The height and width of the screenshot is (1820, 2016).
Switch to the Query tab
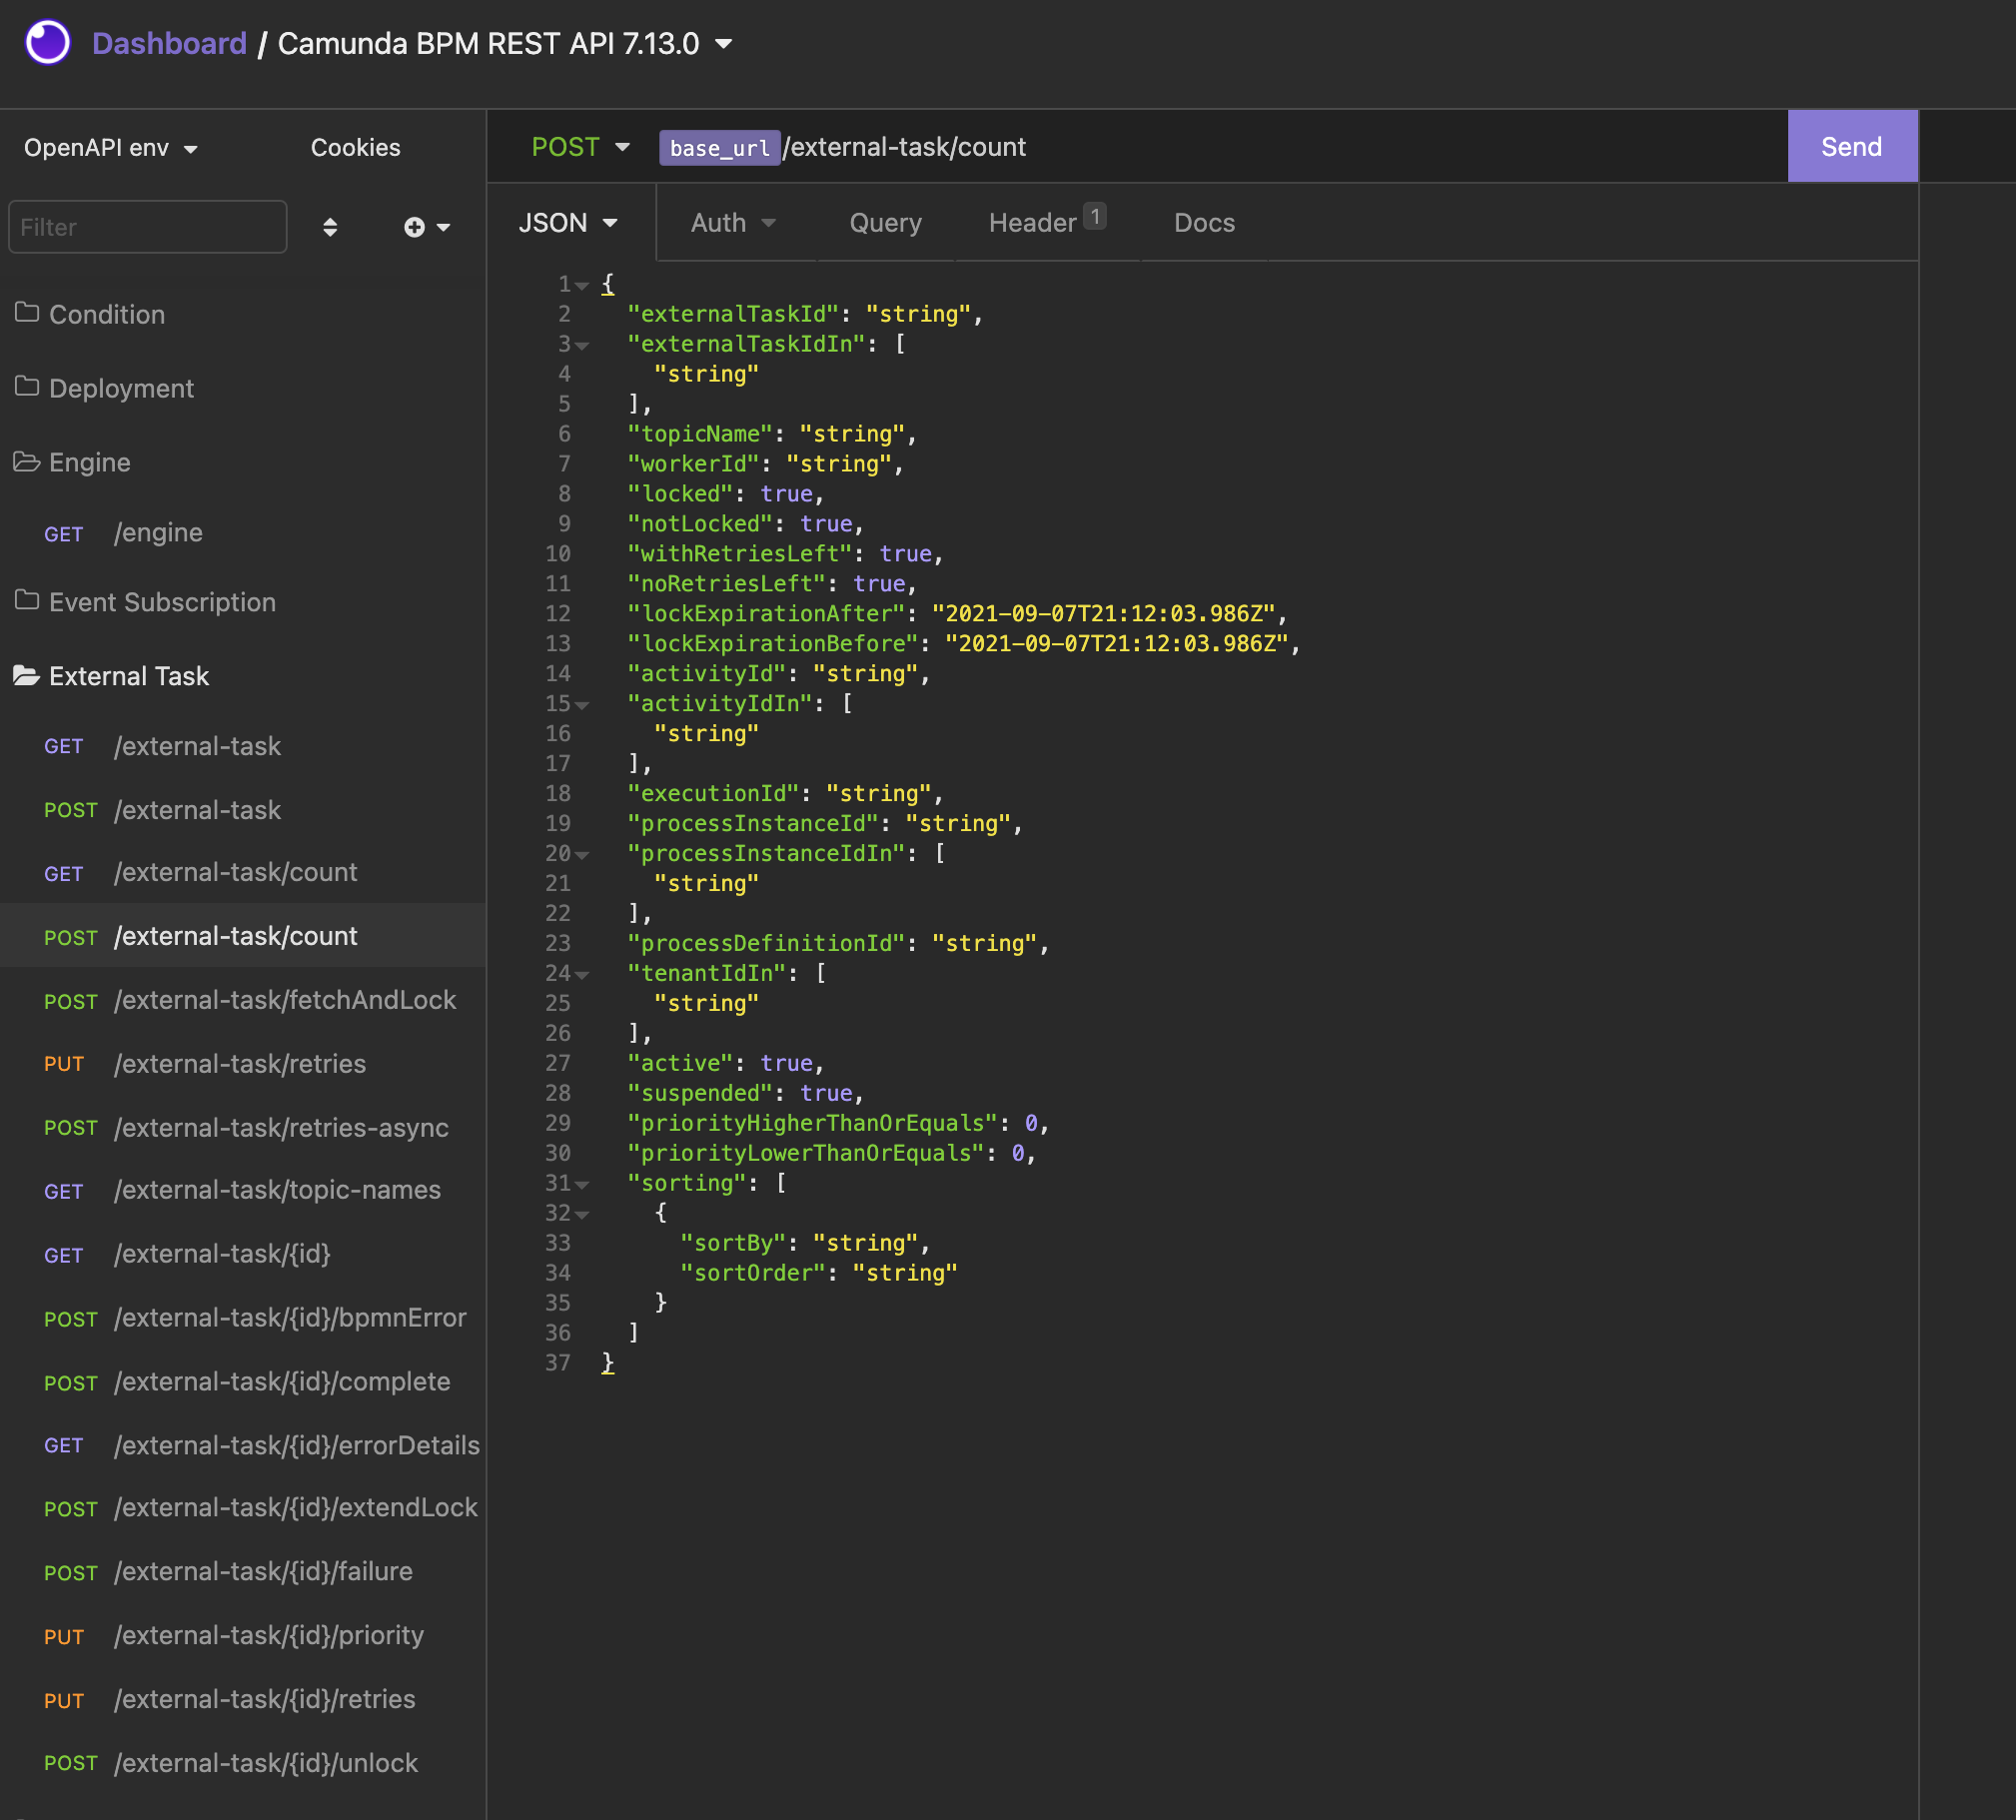point(885,223)
